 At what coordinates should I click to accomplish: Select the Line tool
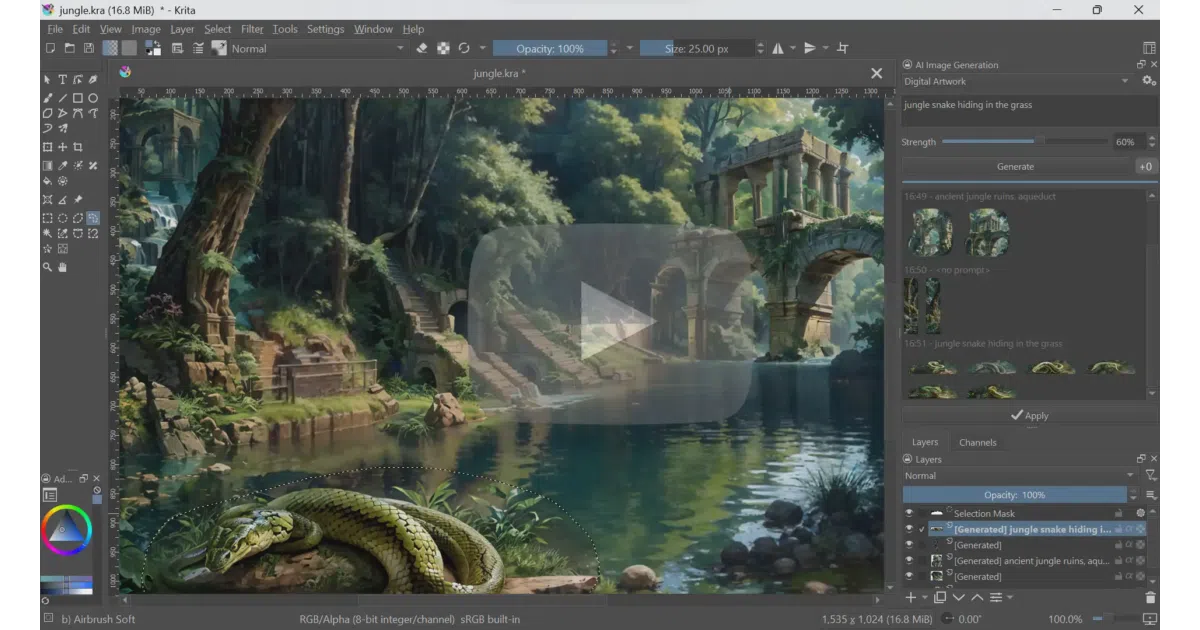62,98
